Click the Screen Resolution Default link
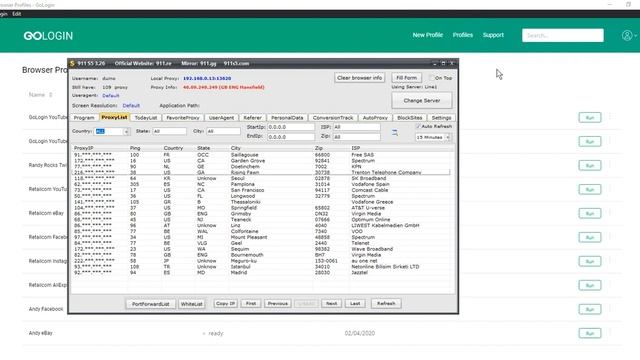This screenshot has width=640, height=360. tap(131, 105)
